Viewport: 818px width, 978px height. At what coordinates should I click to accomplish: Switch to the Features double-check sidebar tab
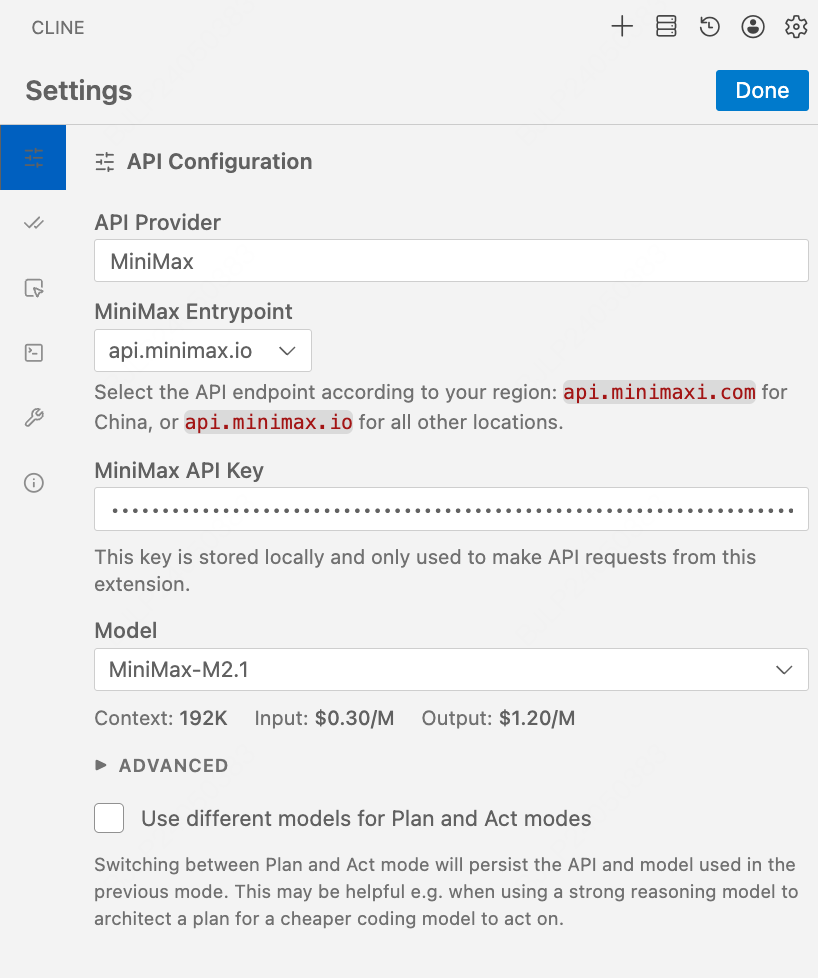[x=34, y=223]
